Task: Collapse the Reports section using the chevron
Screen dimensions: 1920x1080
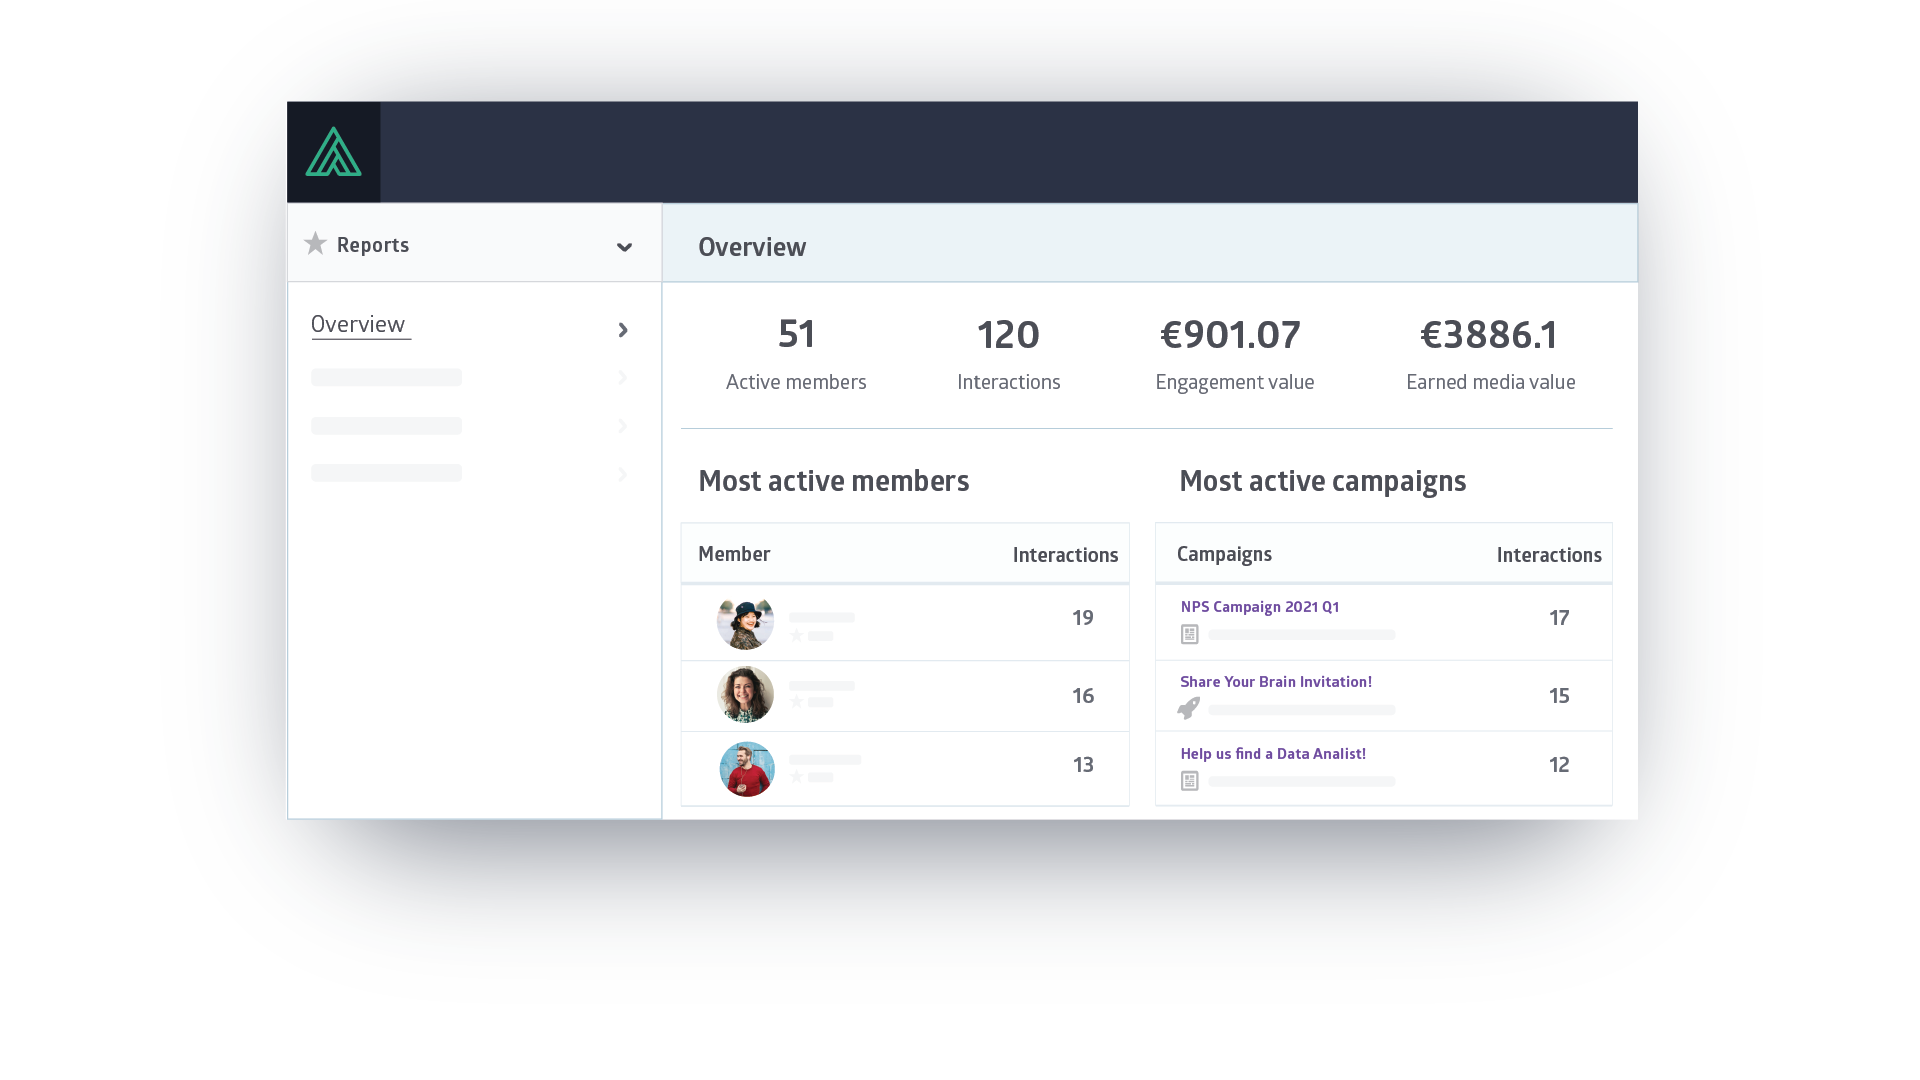Action: click(x=624, y=246)
